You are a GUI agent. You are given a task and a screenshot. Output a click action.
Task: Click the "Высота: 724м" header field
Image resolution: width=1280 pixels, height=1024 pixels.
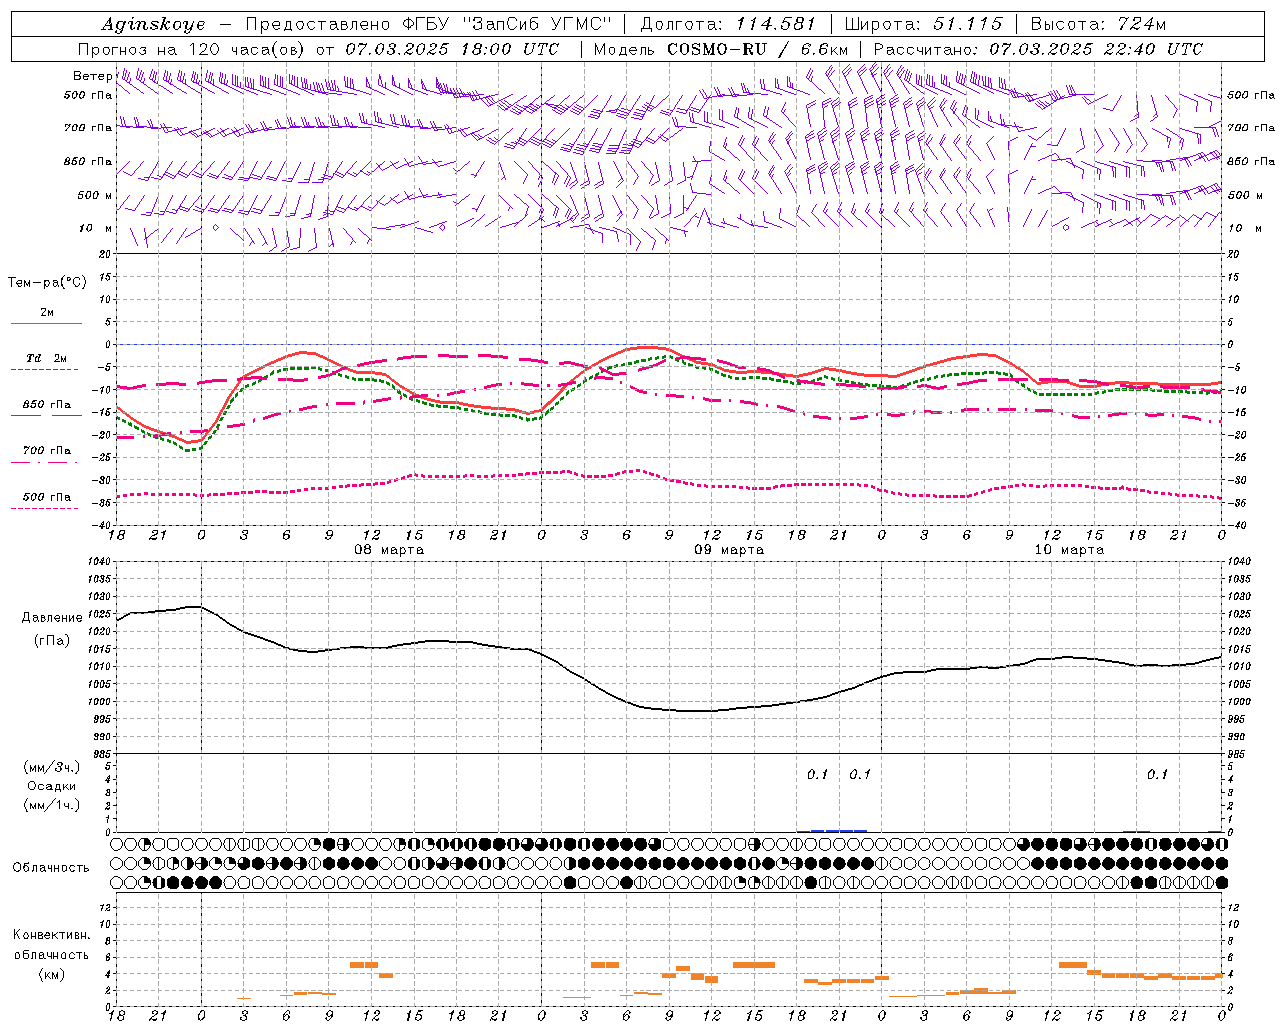pyautogui.click(x=1098, y=24)
